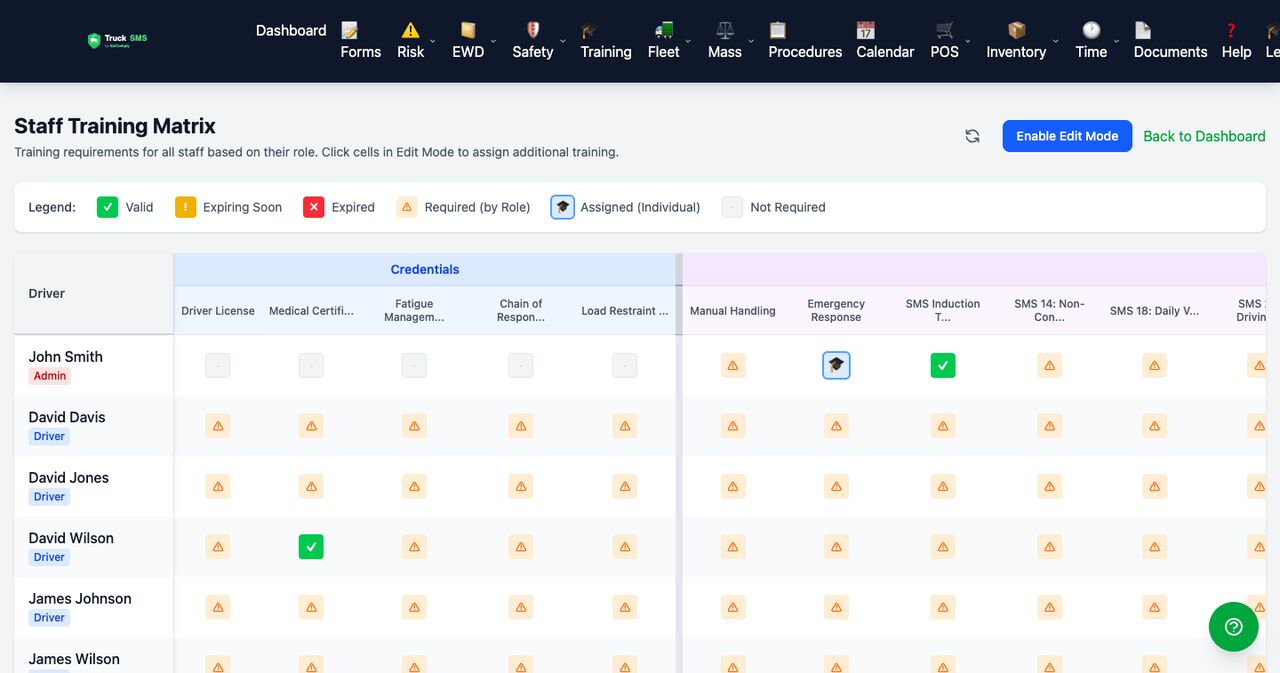Open the Forms notepad icon

[350, 30]
